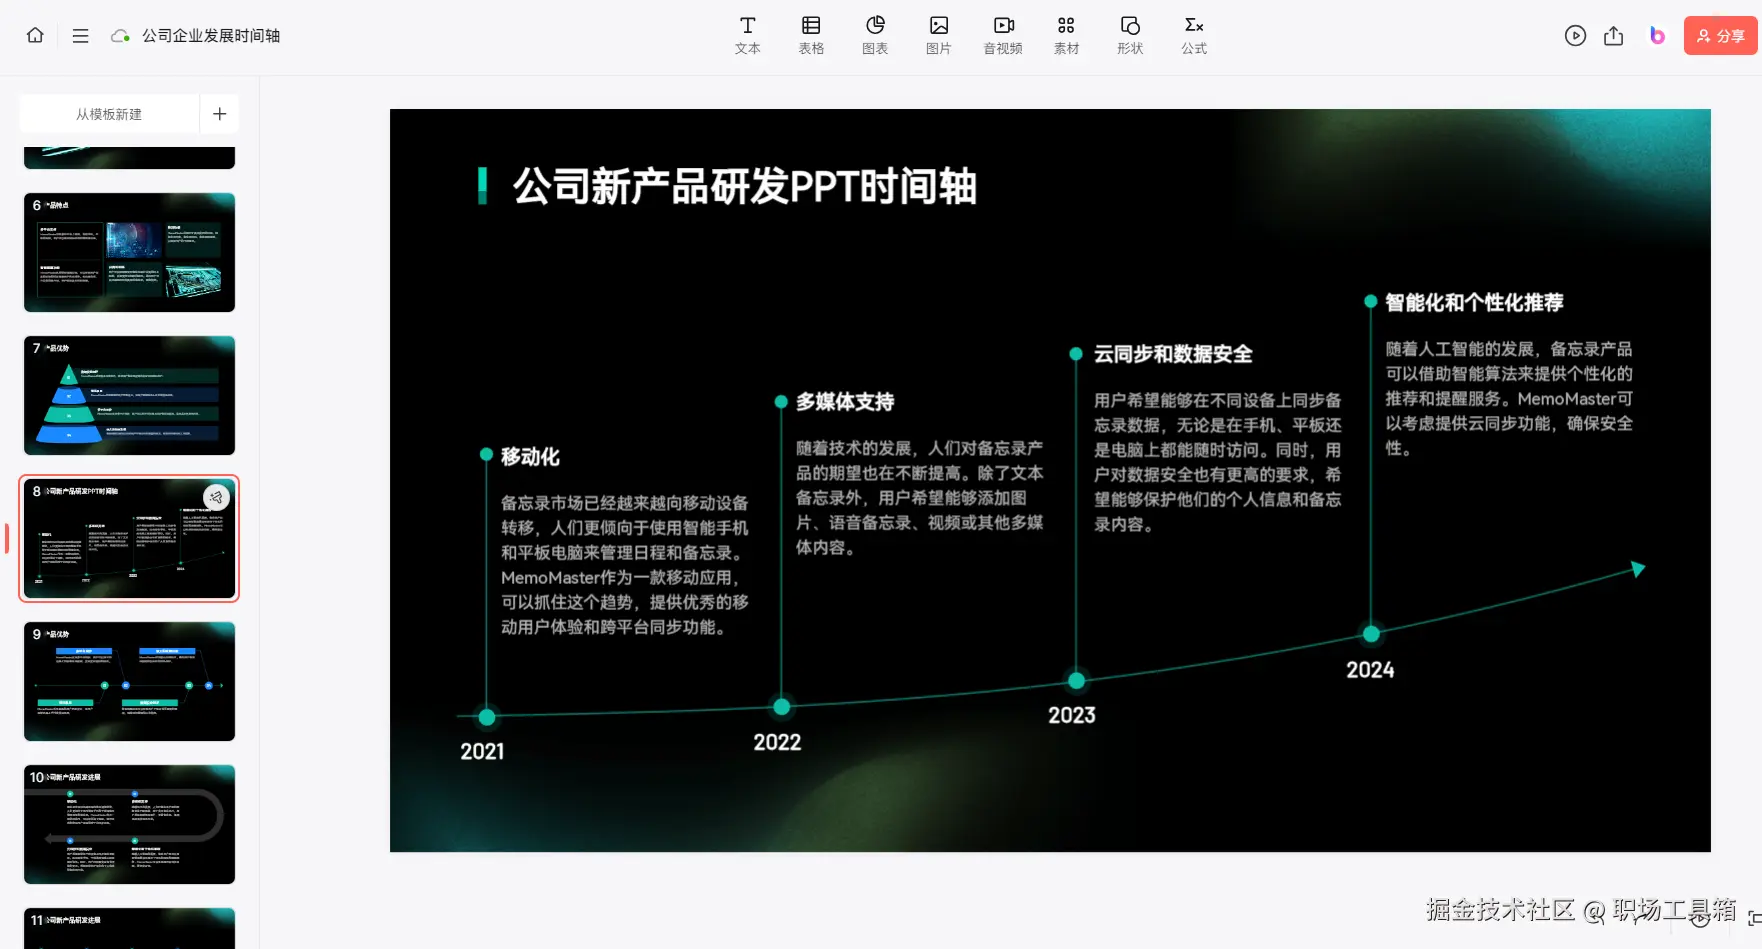Click the 2023 year label
This screenshot has width=1762, height=949.
pyautogui.click(x=1072, y=715)
